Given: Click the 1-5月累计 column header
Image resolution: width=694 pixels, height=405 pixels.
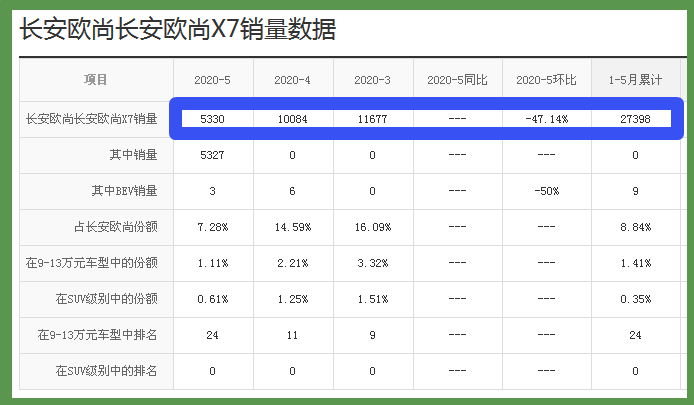Looking at the screenshot, I should (635, 80).
